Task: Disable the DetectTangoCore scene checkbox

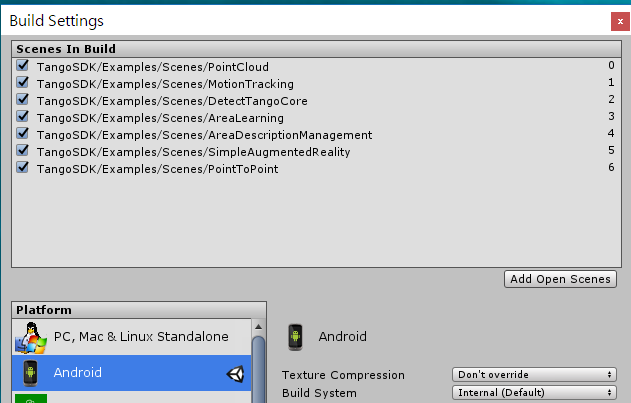Action: pos(23,99)
